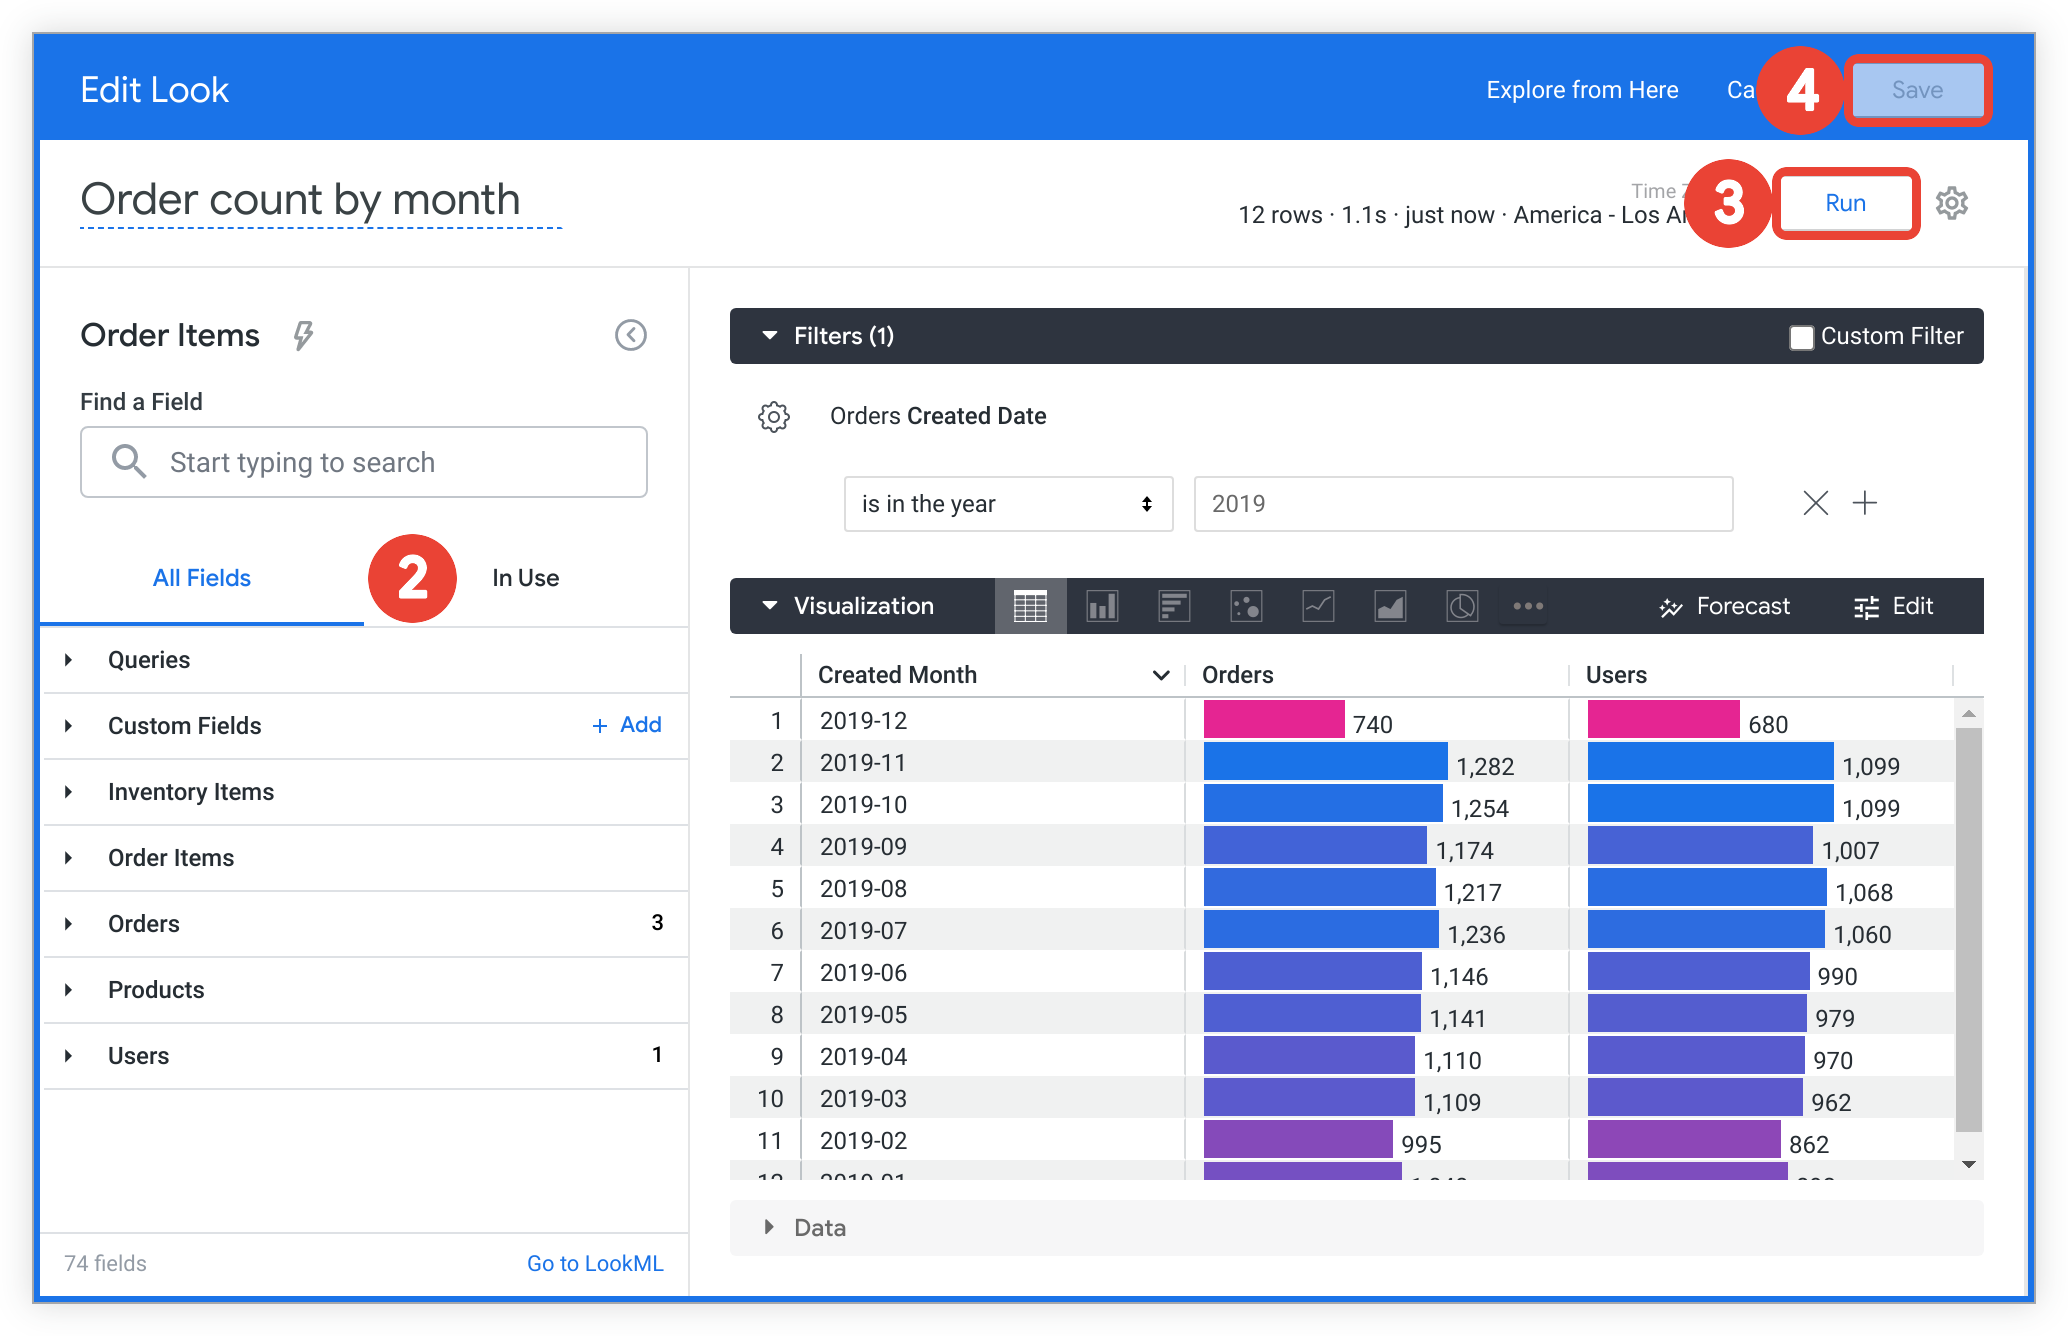Expand the Custom Fields group
This screenshot has height=1336, width=2068.
click(x=68, y=726)
